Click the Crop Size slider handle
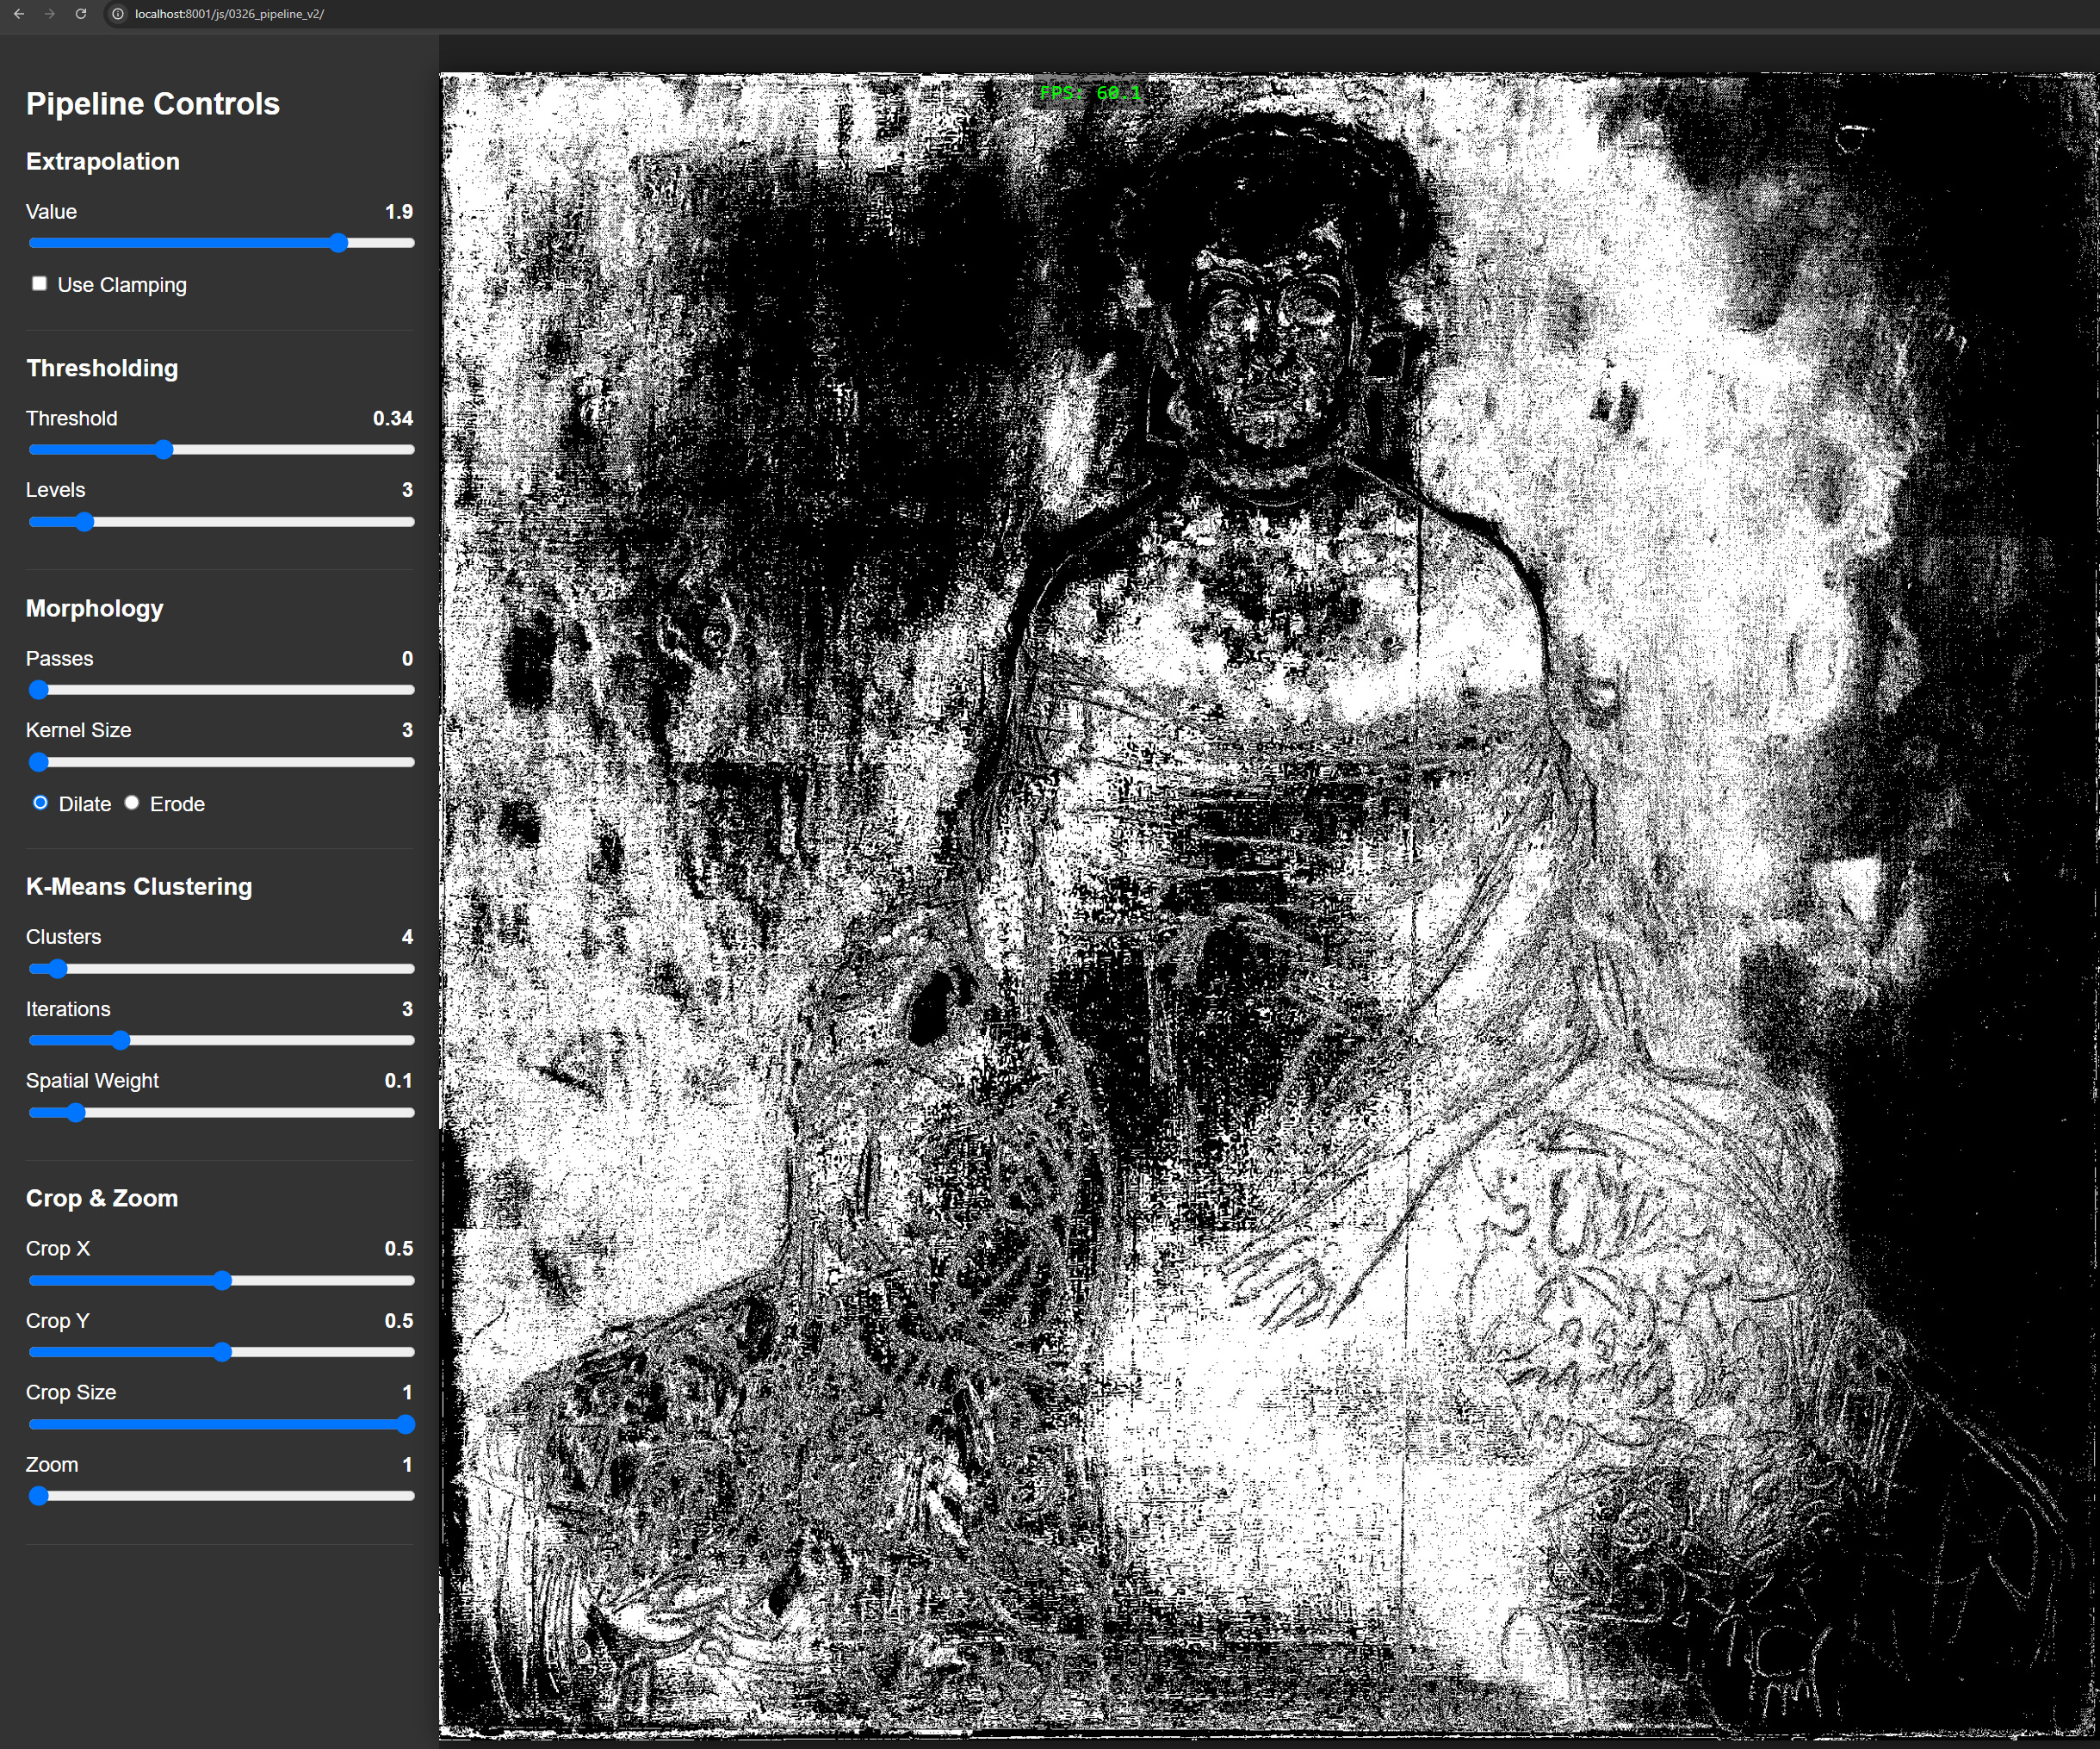This screenshot has width=2100, height=1749. point(405,1425)
